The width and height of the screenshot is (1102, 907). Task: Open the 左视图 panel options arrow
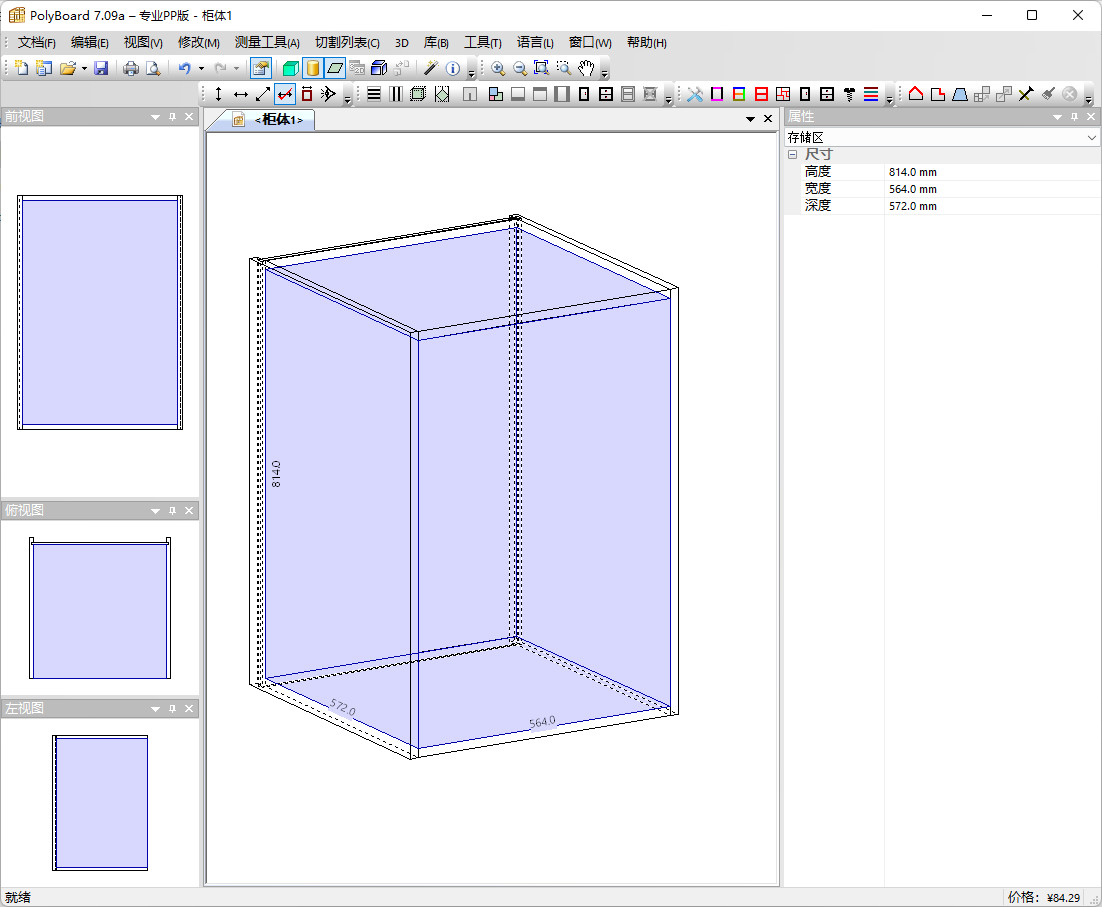pos(155,709)
